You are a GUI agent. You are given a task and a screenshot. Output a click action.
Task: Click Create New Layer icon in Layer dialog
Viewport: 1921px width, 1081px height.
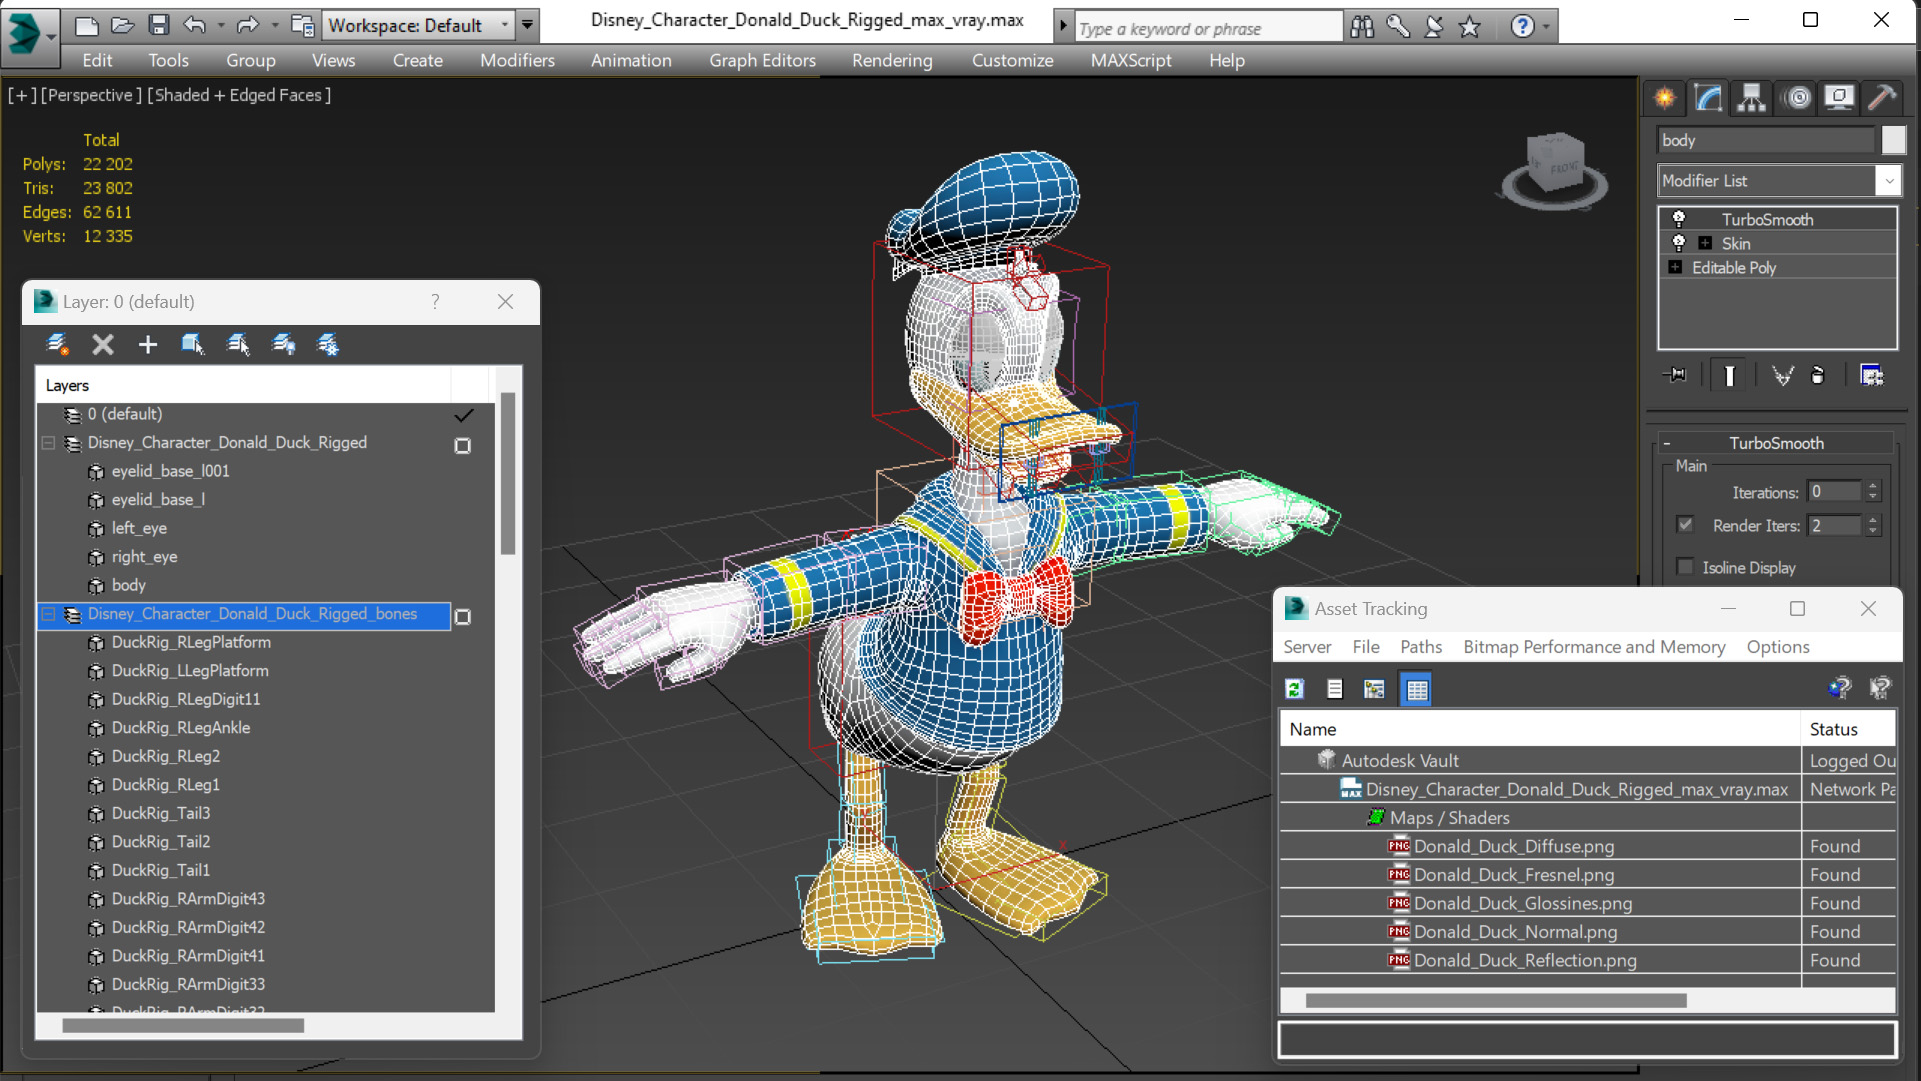(57, 345)
